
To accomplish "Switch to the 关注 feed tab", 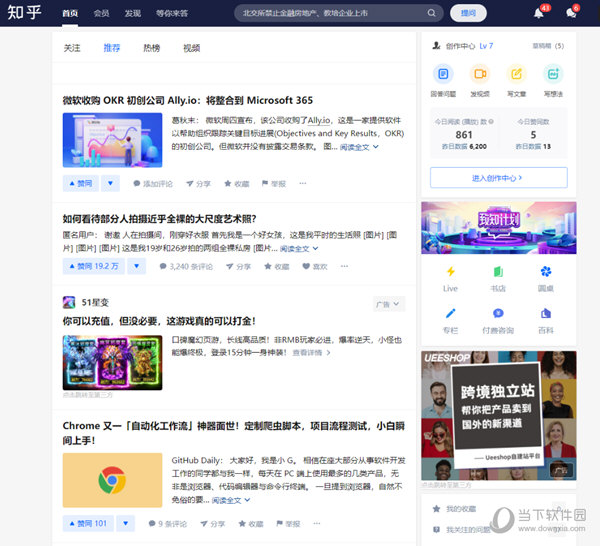I will pyautogui.click(x=72, y=48).
